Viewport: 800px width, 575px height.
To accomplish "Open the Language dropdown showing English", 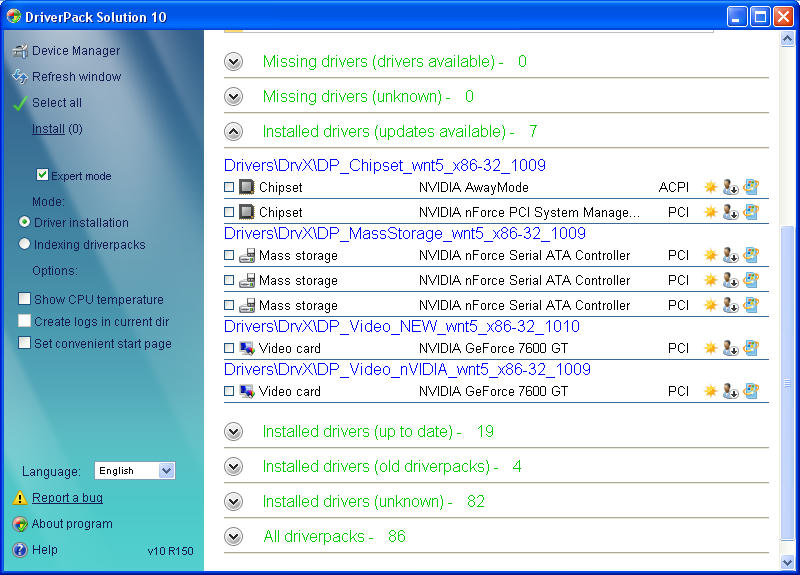I will click(x=135, y=470).
